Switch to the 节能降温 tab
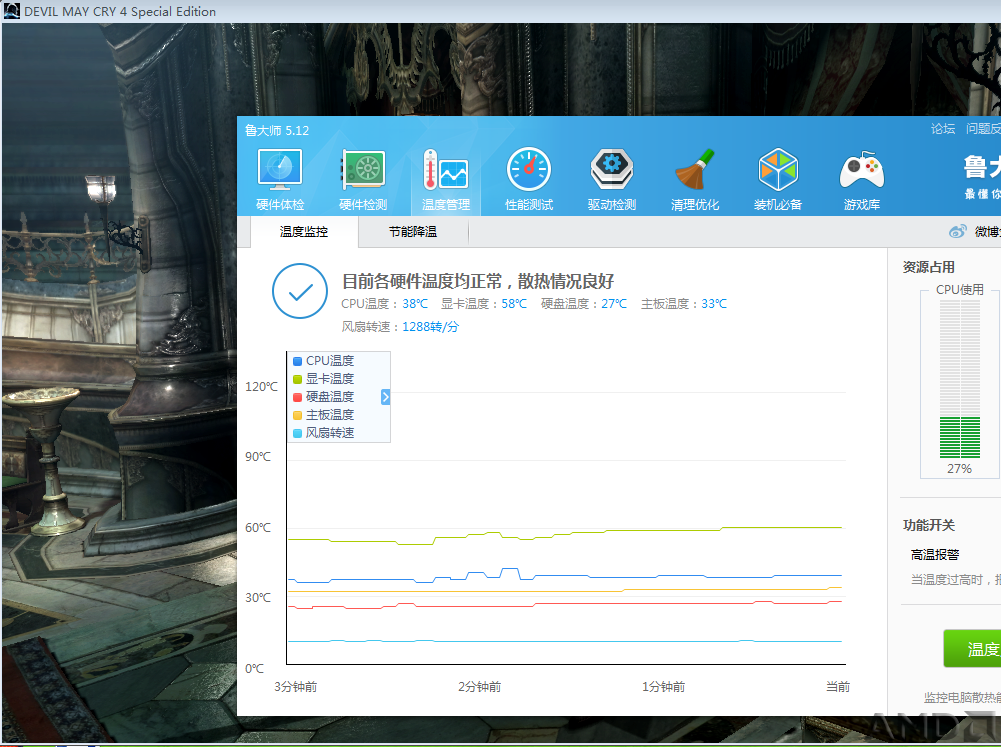1001x747 pixels. click(413, 232)
